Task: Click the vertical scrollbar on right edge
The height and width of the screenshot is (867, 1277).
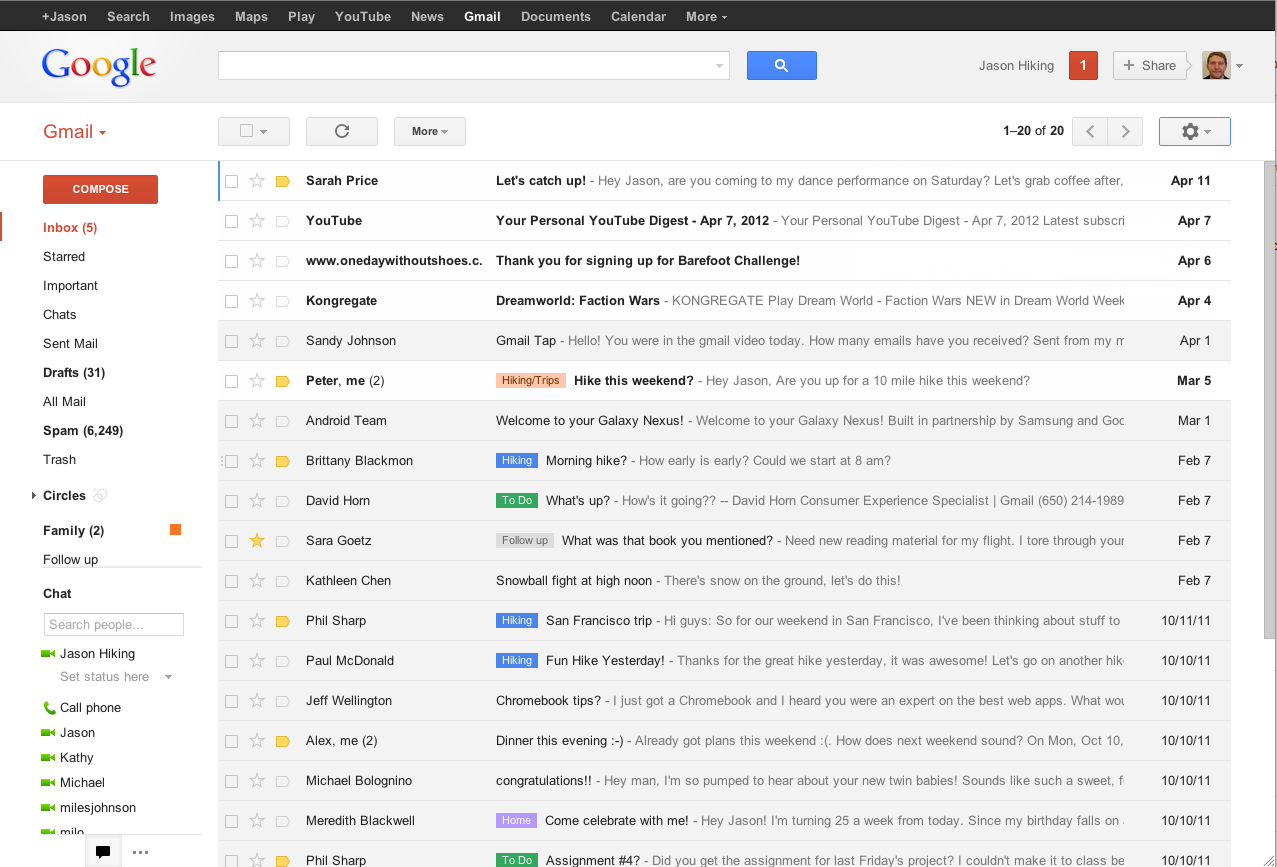Action: (1270, 400)
